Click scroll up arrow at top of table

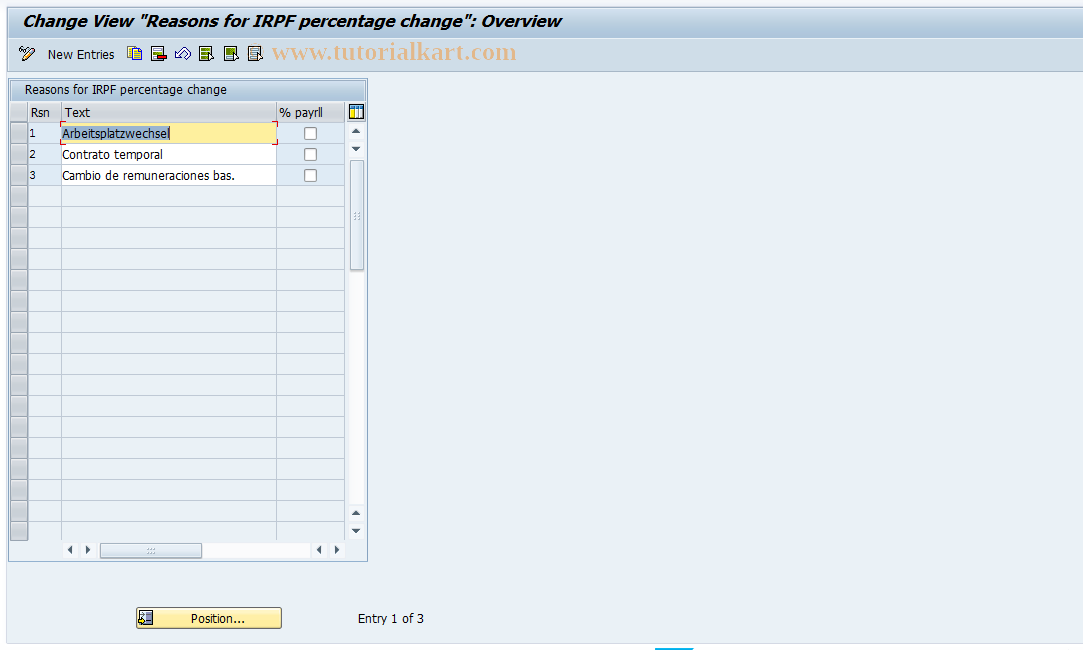(356, 131)
